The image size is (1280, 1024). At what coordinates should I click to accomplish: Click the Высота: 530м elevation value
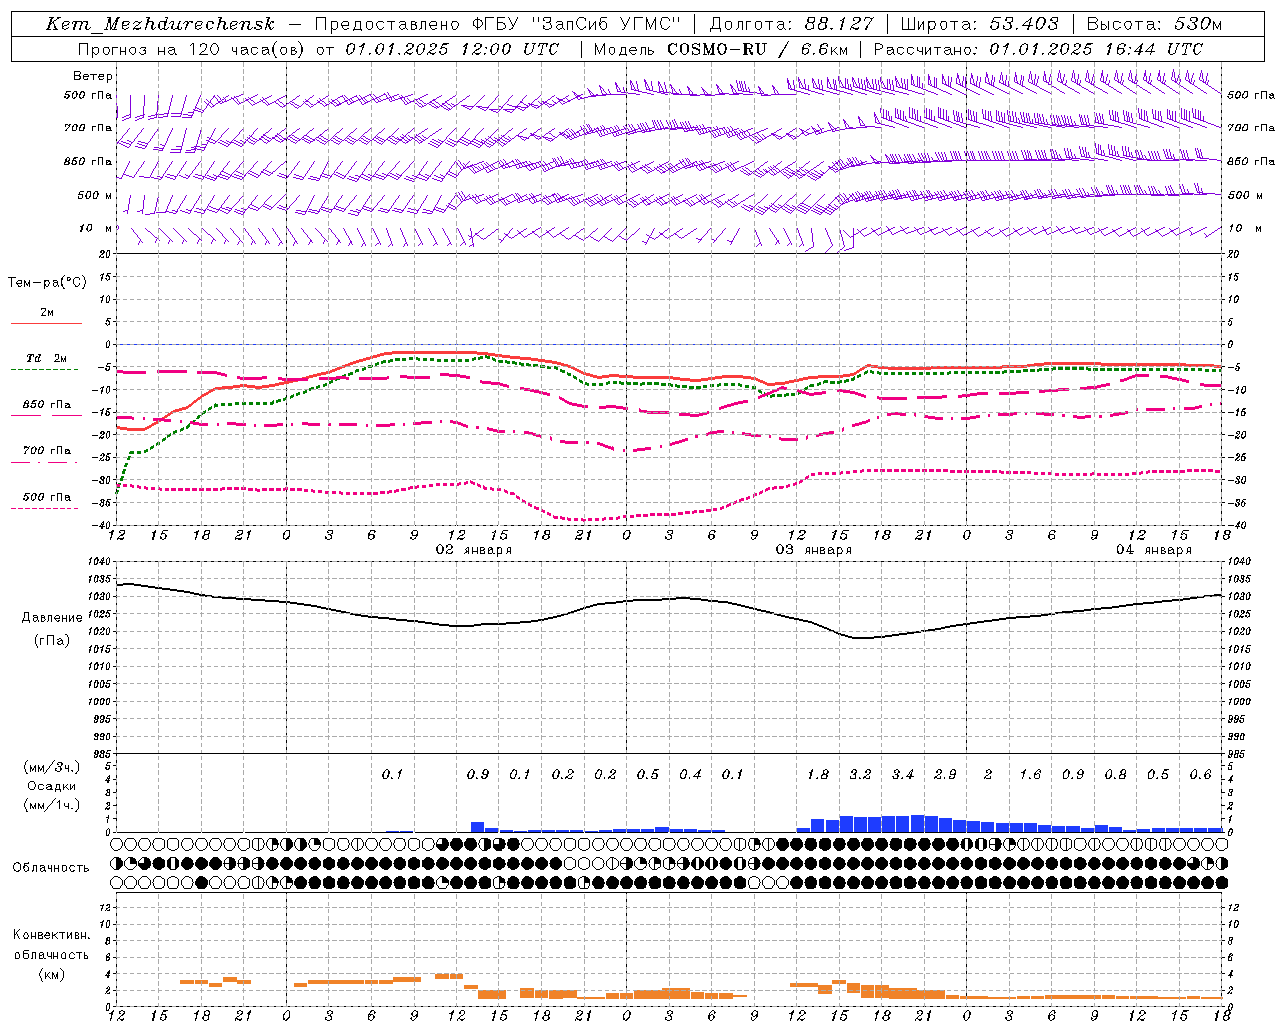coord(1154,24)
